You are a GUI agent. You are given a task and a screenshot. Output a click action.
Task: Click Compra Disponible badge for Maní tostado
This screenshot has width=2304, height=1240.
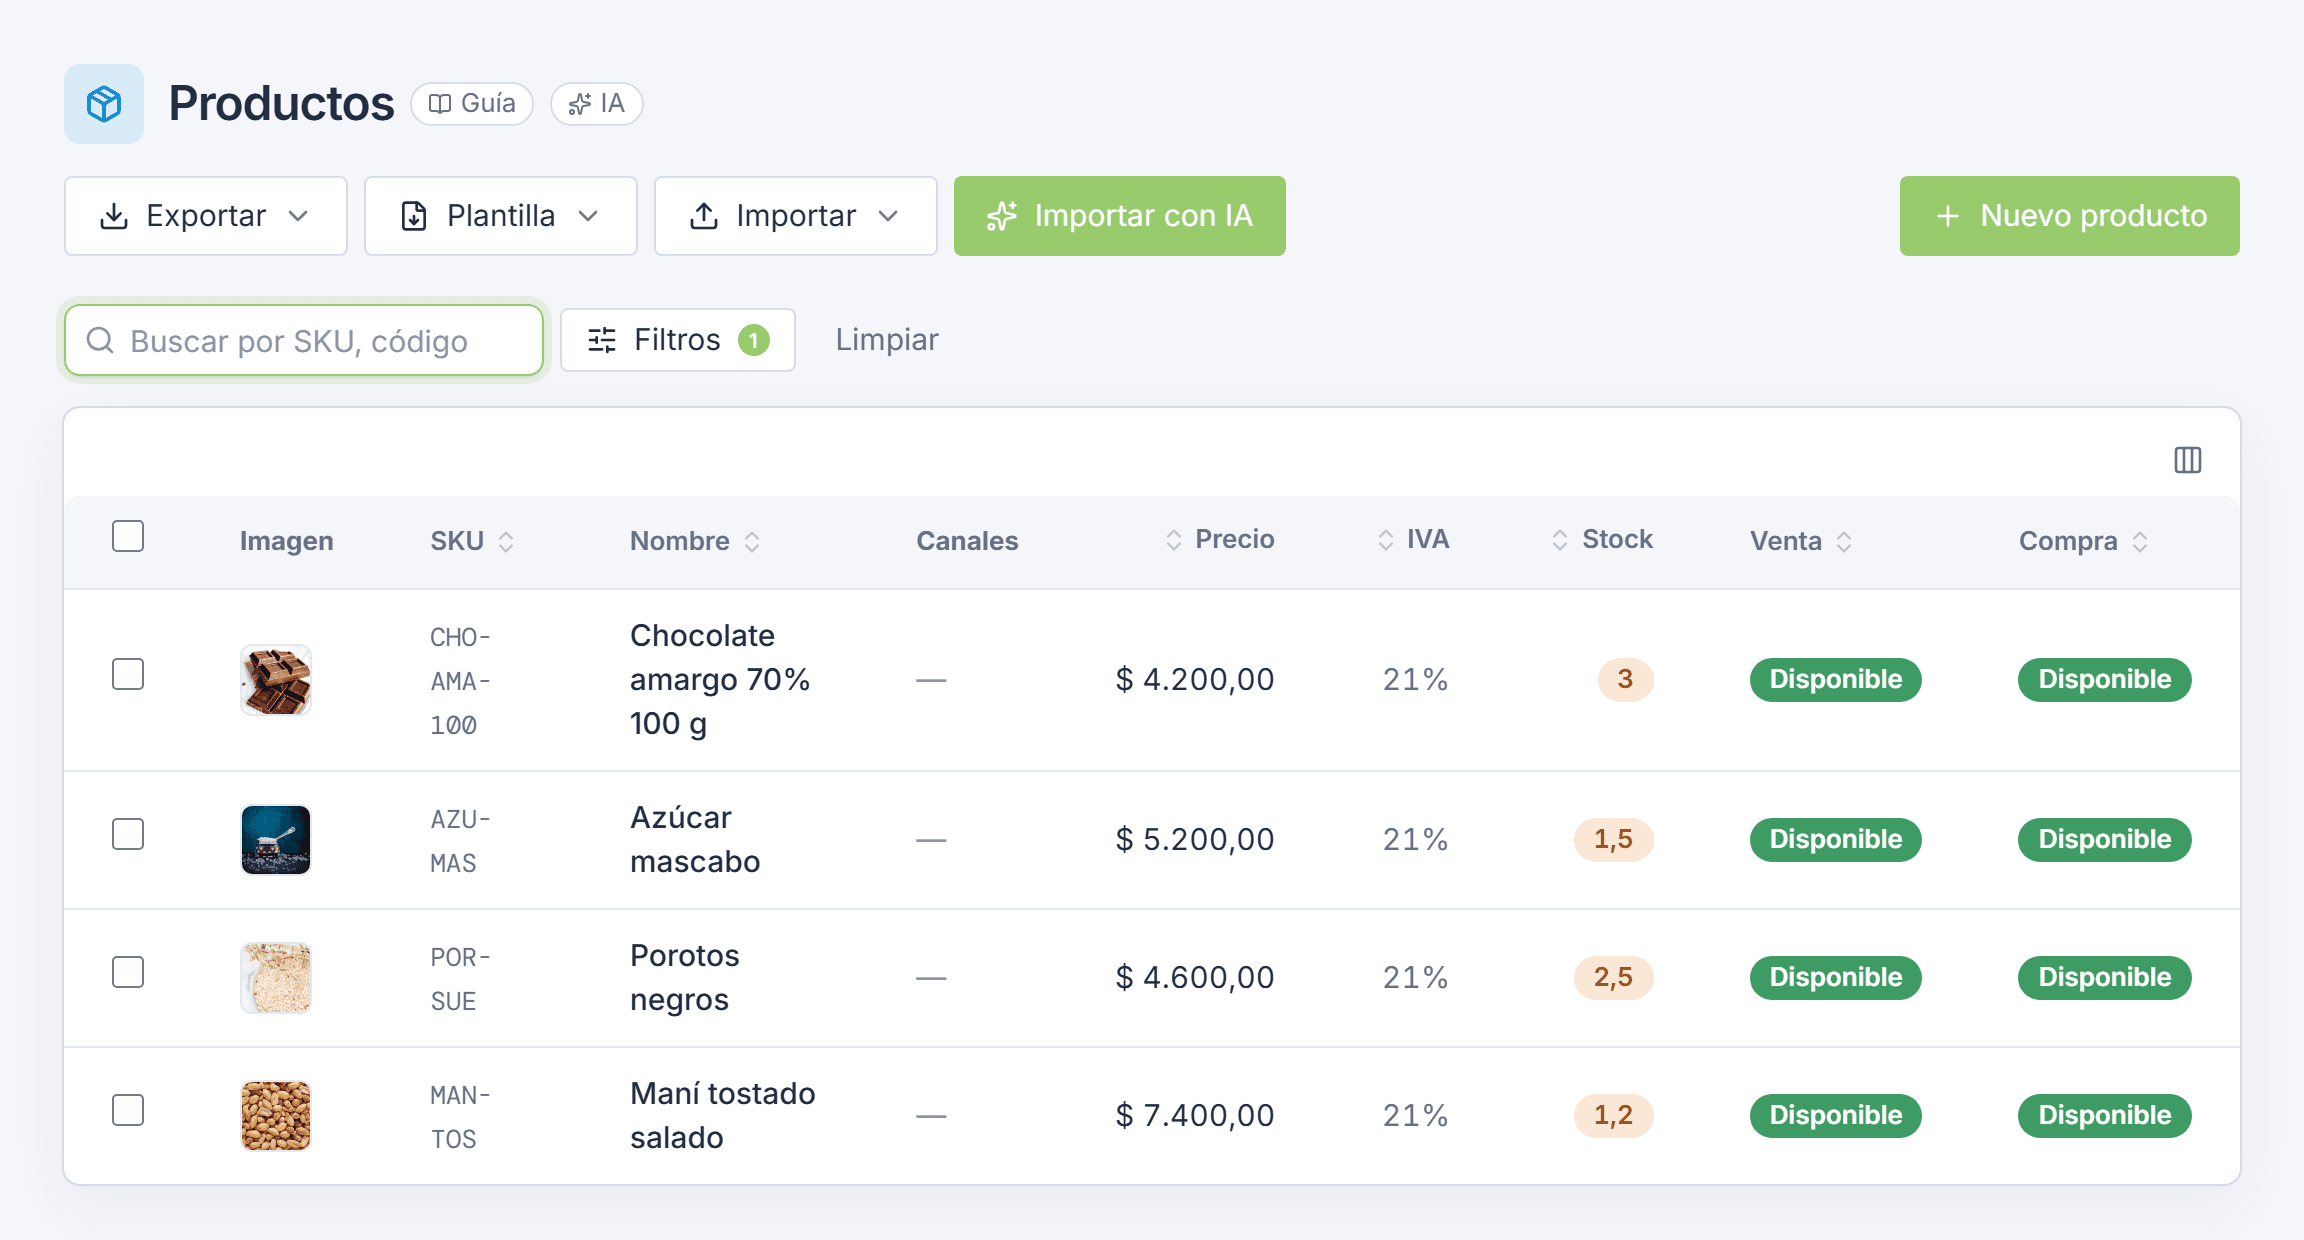point(2105,1116)
